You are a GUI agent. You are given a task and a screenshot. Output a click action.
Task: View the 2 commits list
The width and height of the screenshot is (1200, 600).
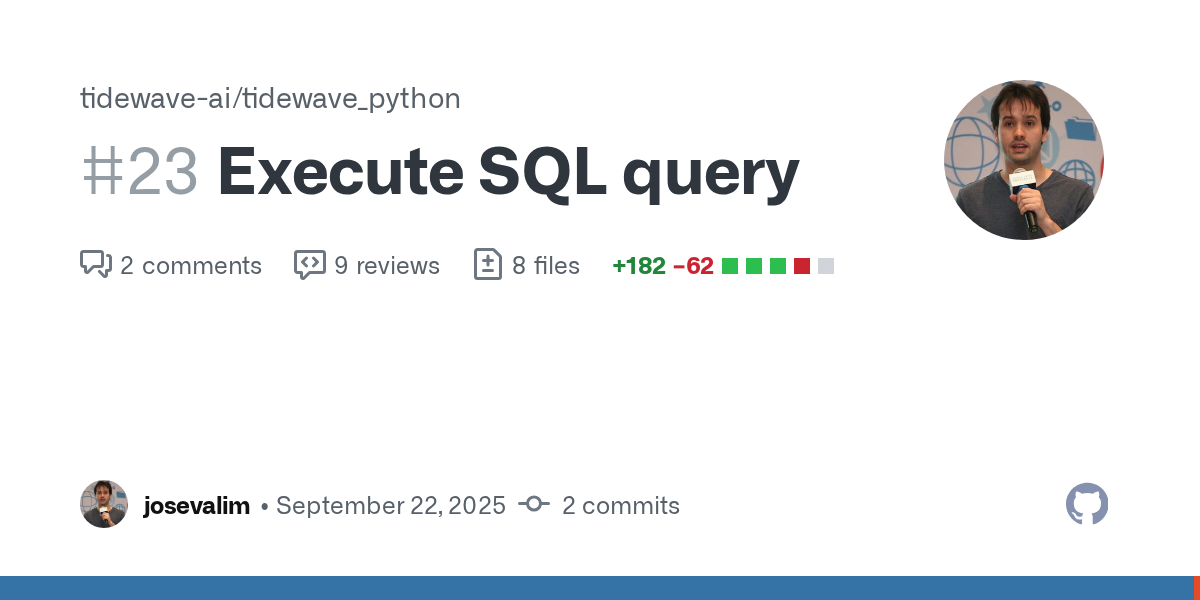[x=620, y=506]
